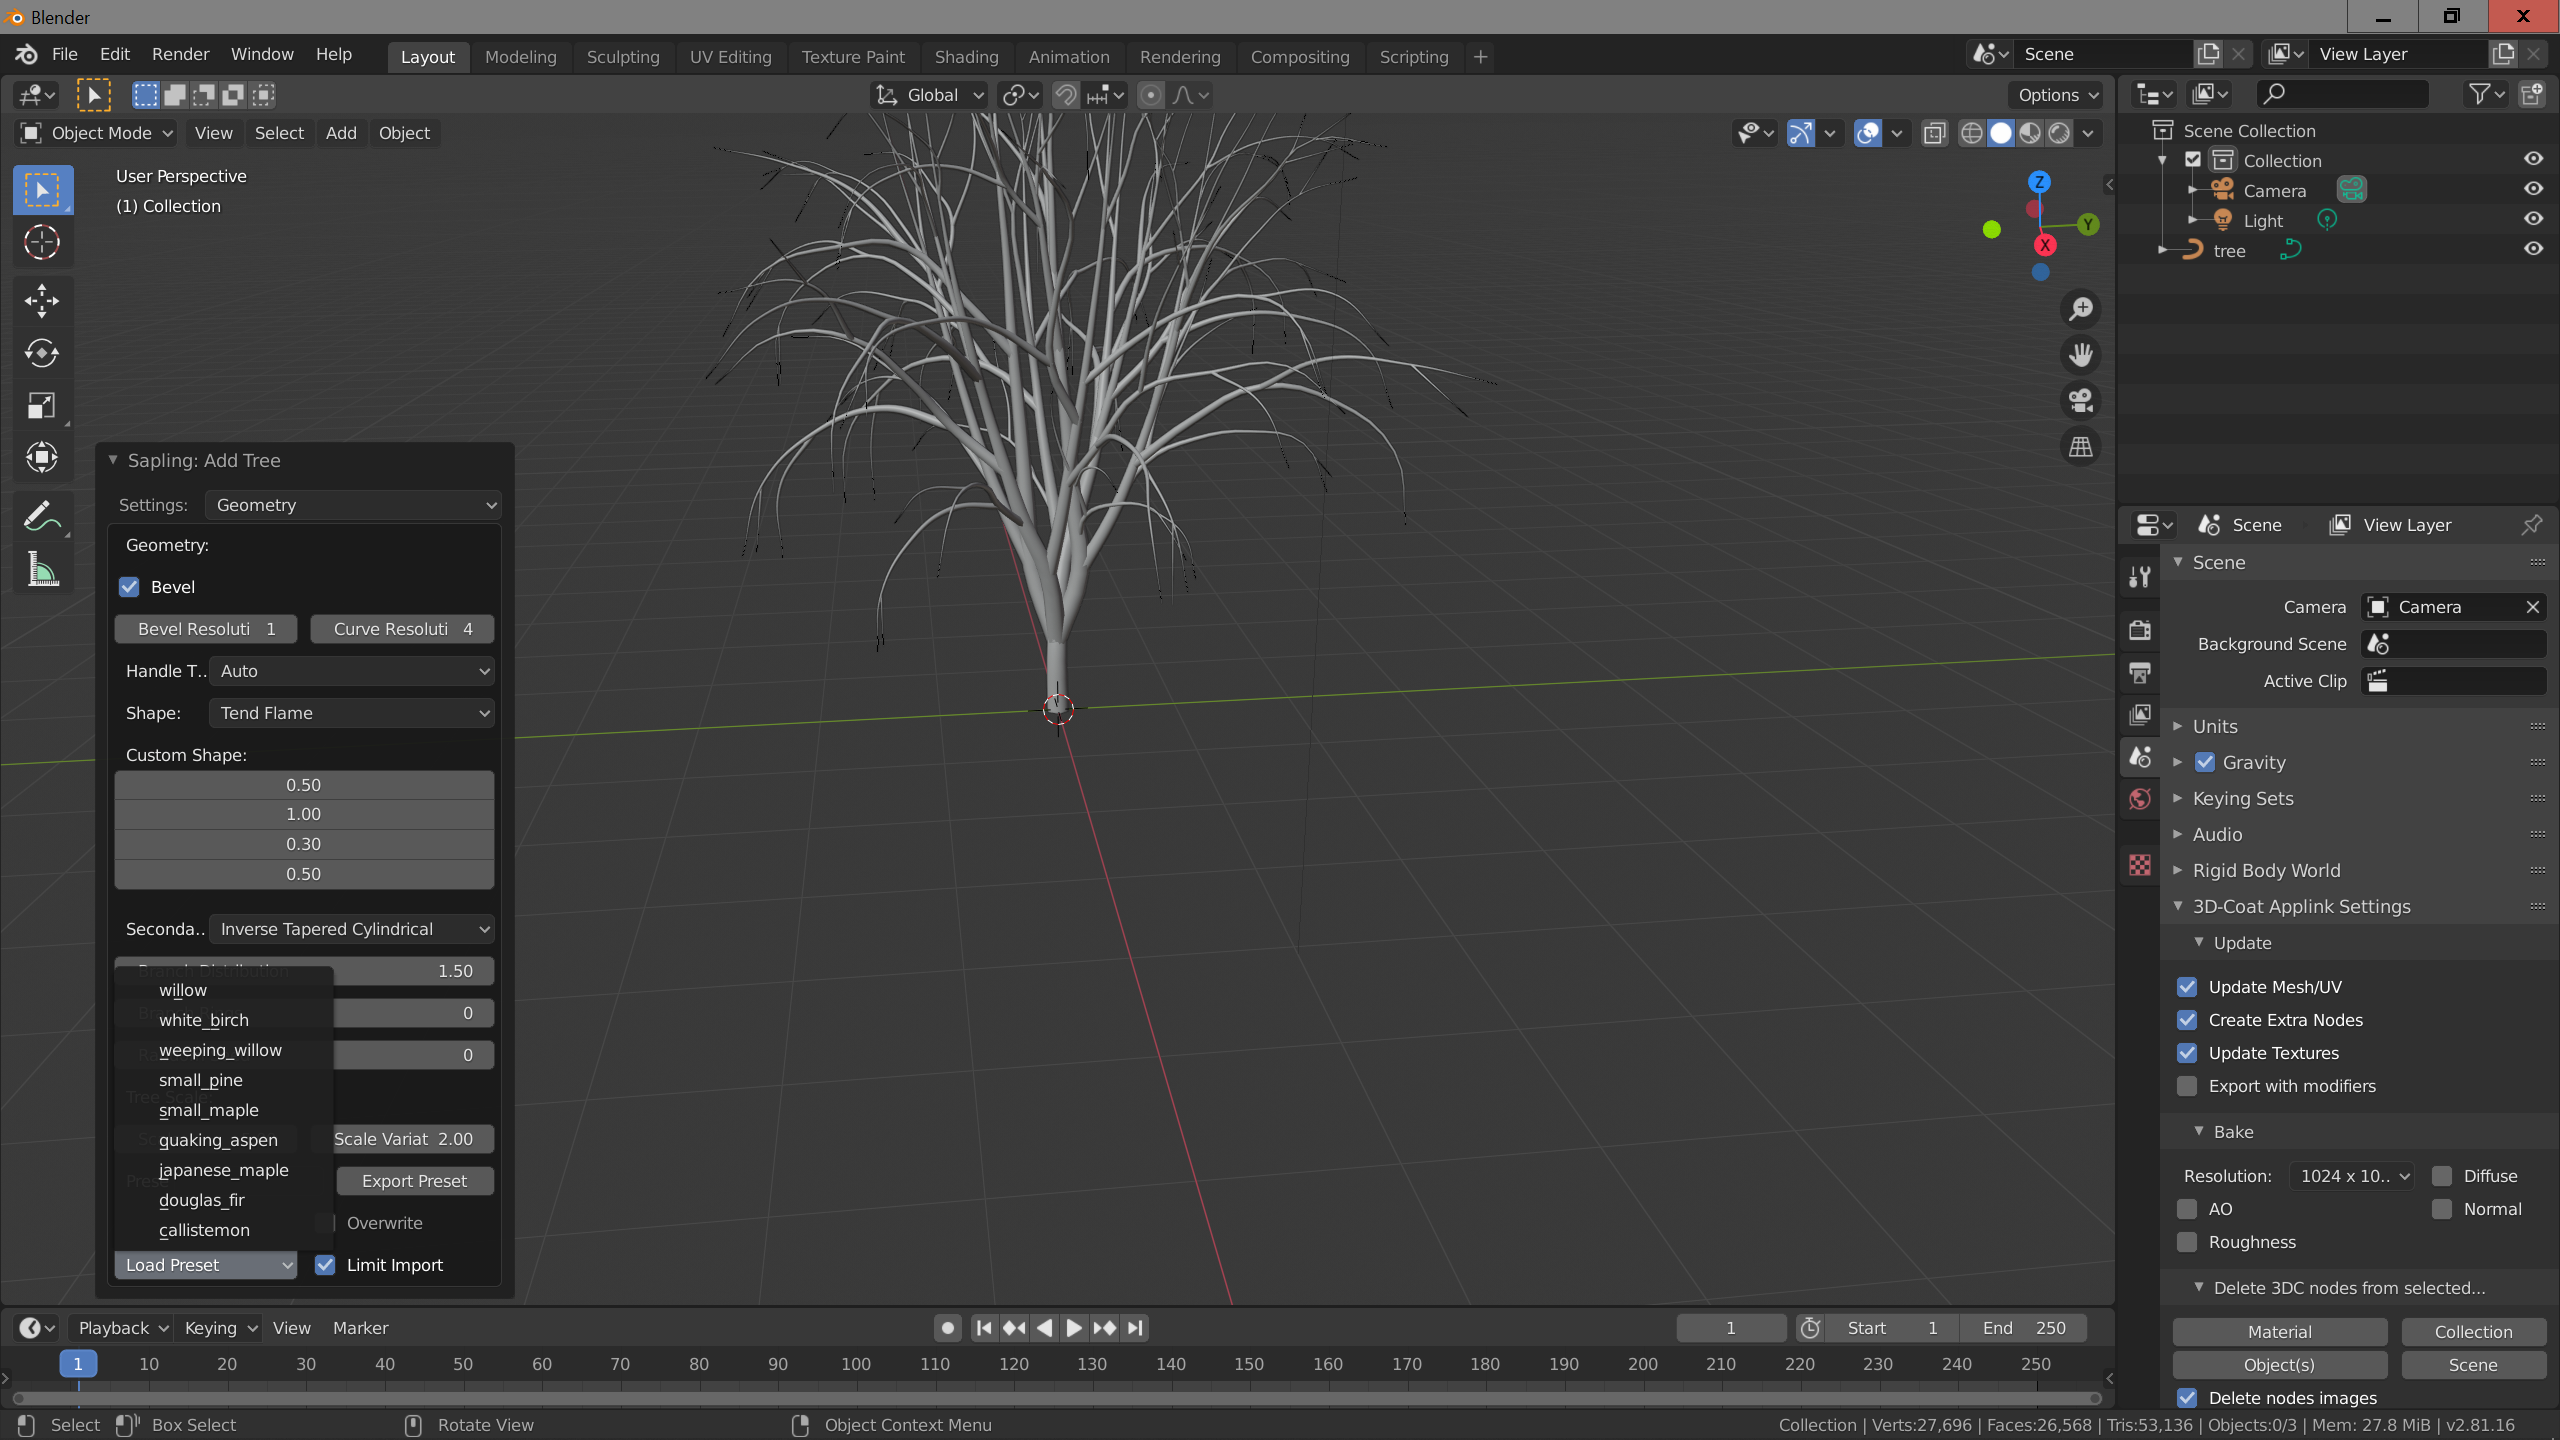This screenshot has width=2560, height=1440.
Task: Click the Material button
Action: tap(2279, 1332)
